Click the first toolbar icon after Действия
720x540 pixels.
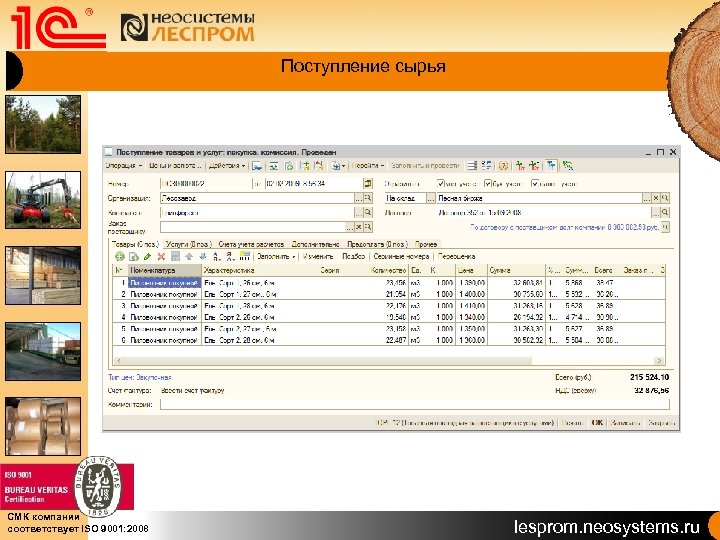click(x=257, y=166)
